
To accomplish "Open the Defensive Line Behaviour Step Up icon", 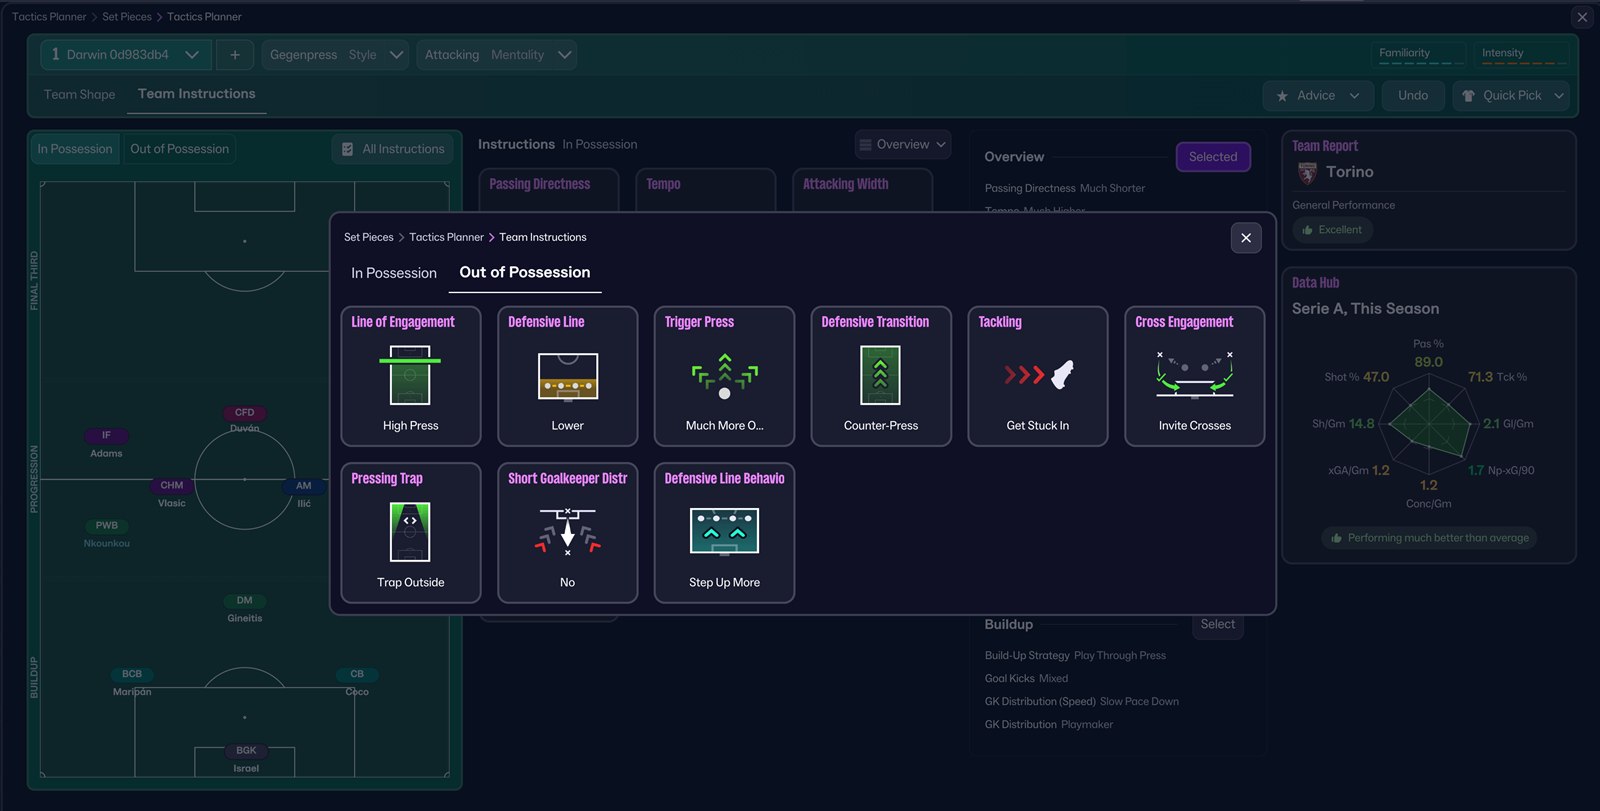I will (x=724, y=531).
